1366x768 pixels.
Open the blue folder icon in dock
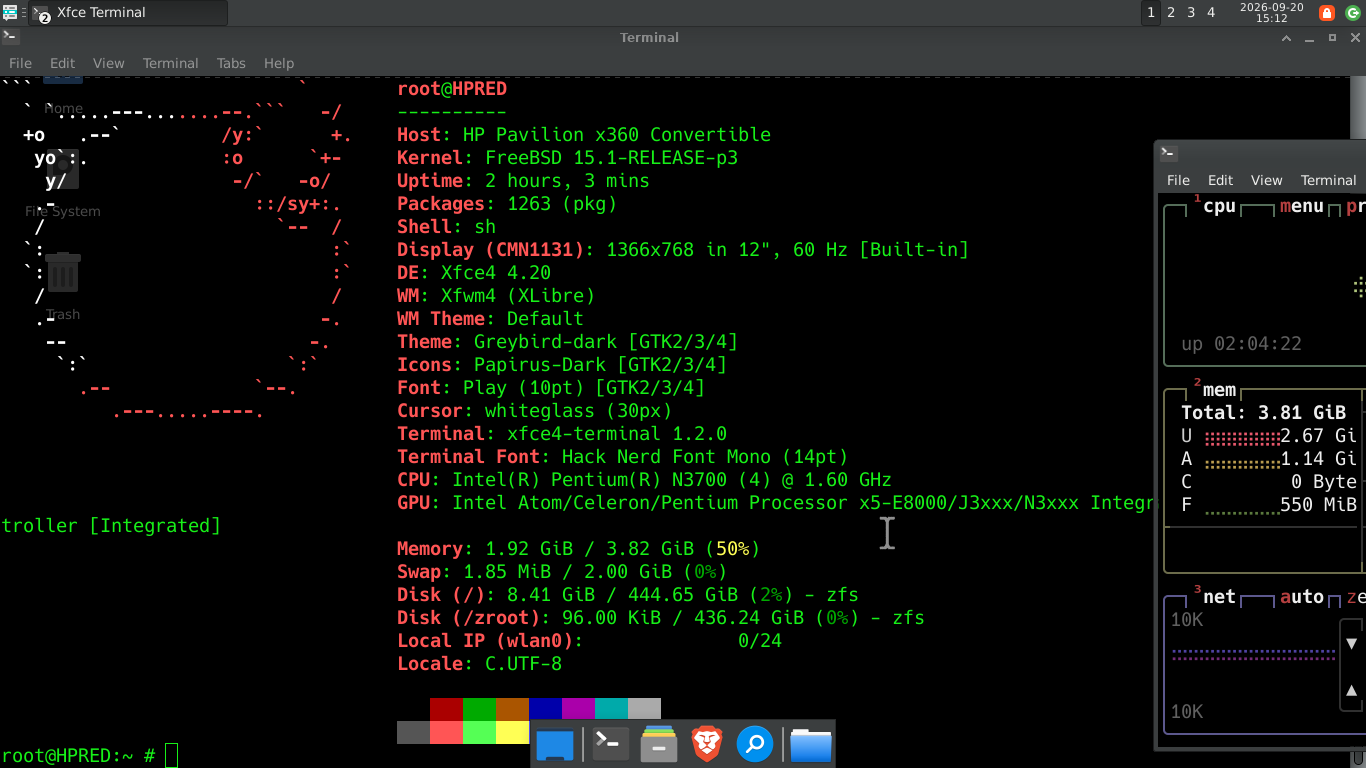click(811, 745)
